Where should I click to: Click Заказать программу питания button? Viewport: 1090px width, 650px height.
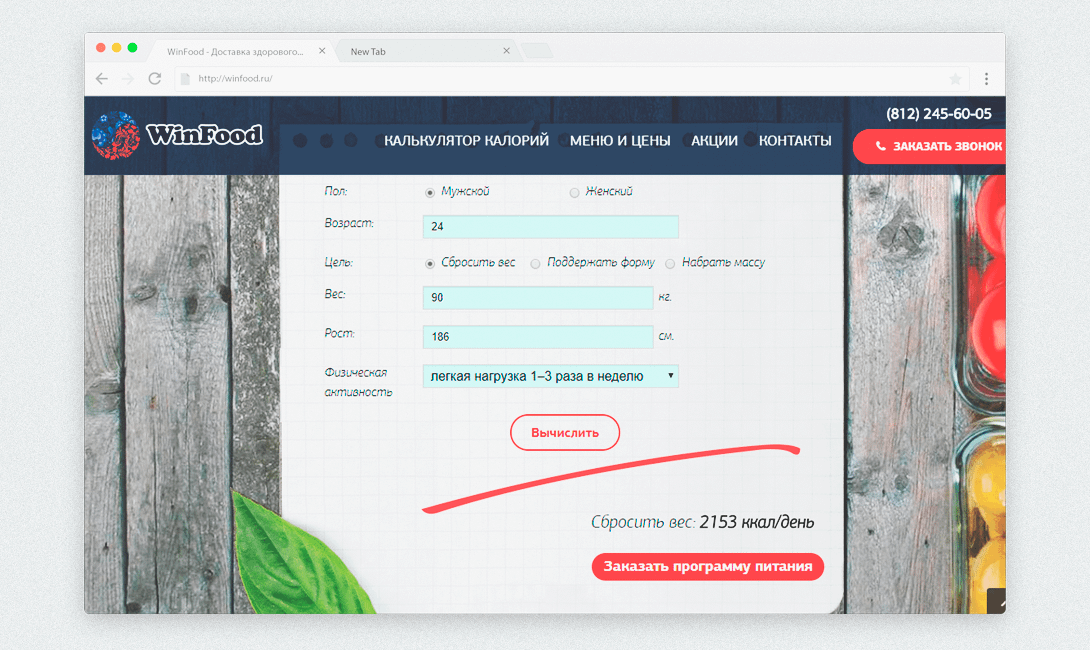708,567
